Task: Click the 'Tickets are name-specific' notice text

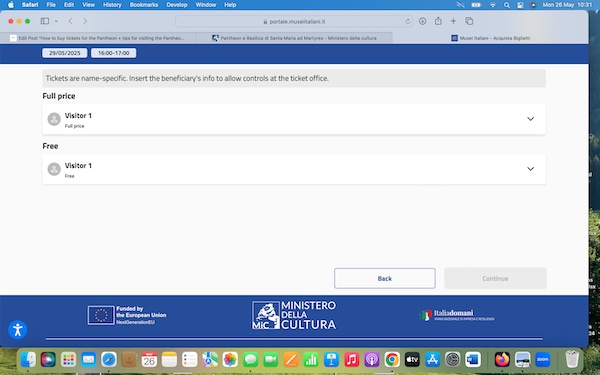Action: [x=187, y=78]
